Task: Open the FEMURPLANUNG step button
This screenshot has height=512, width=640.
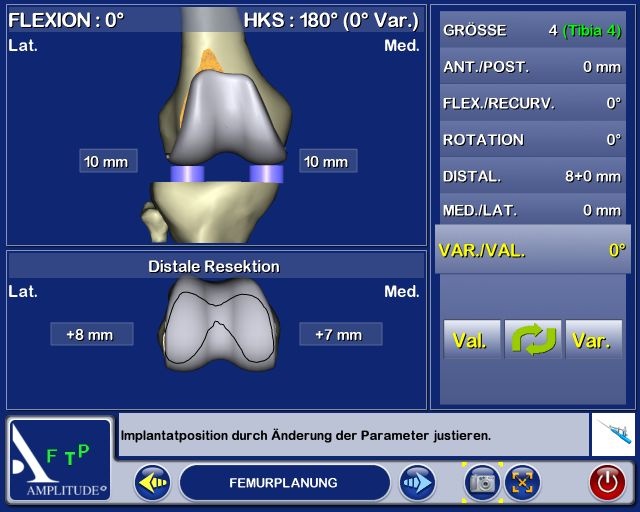Action: pos(284,483)
